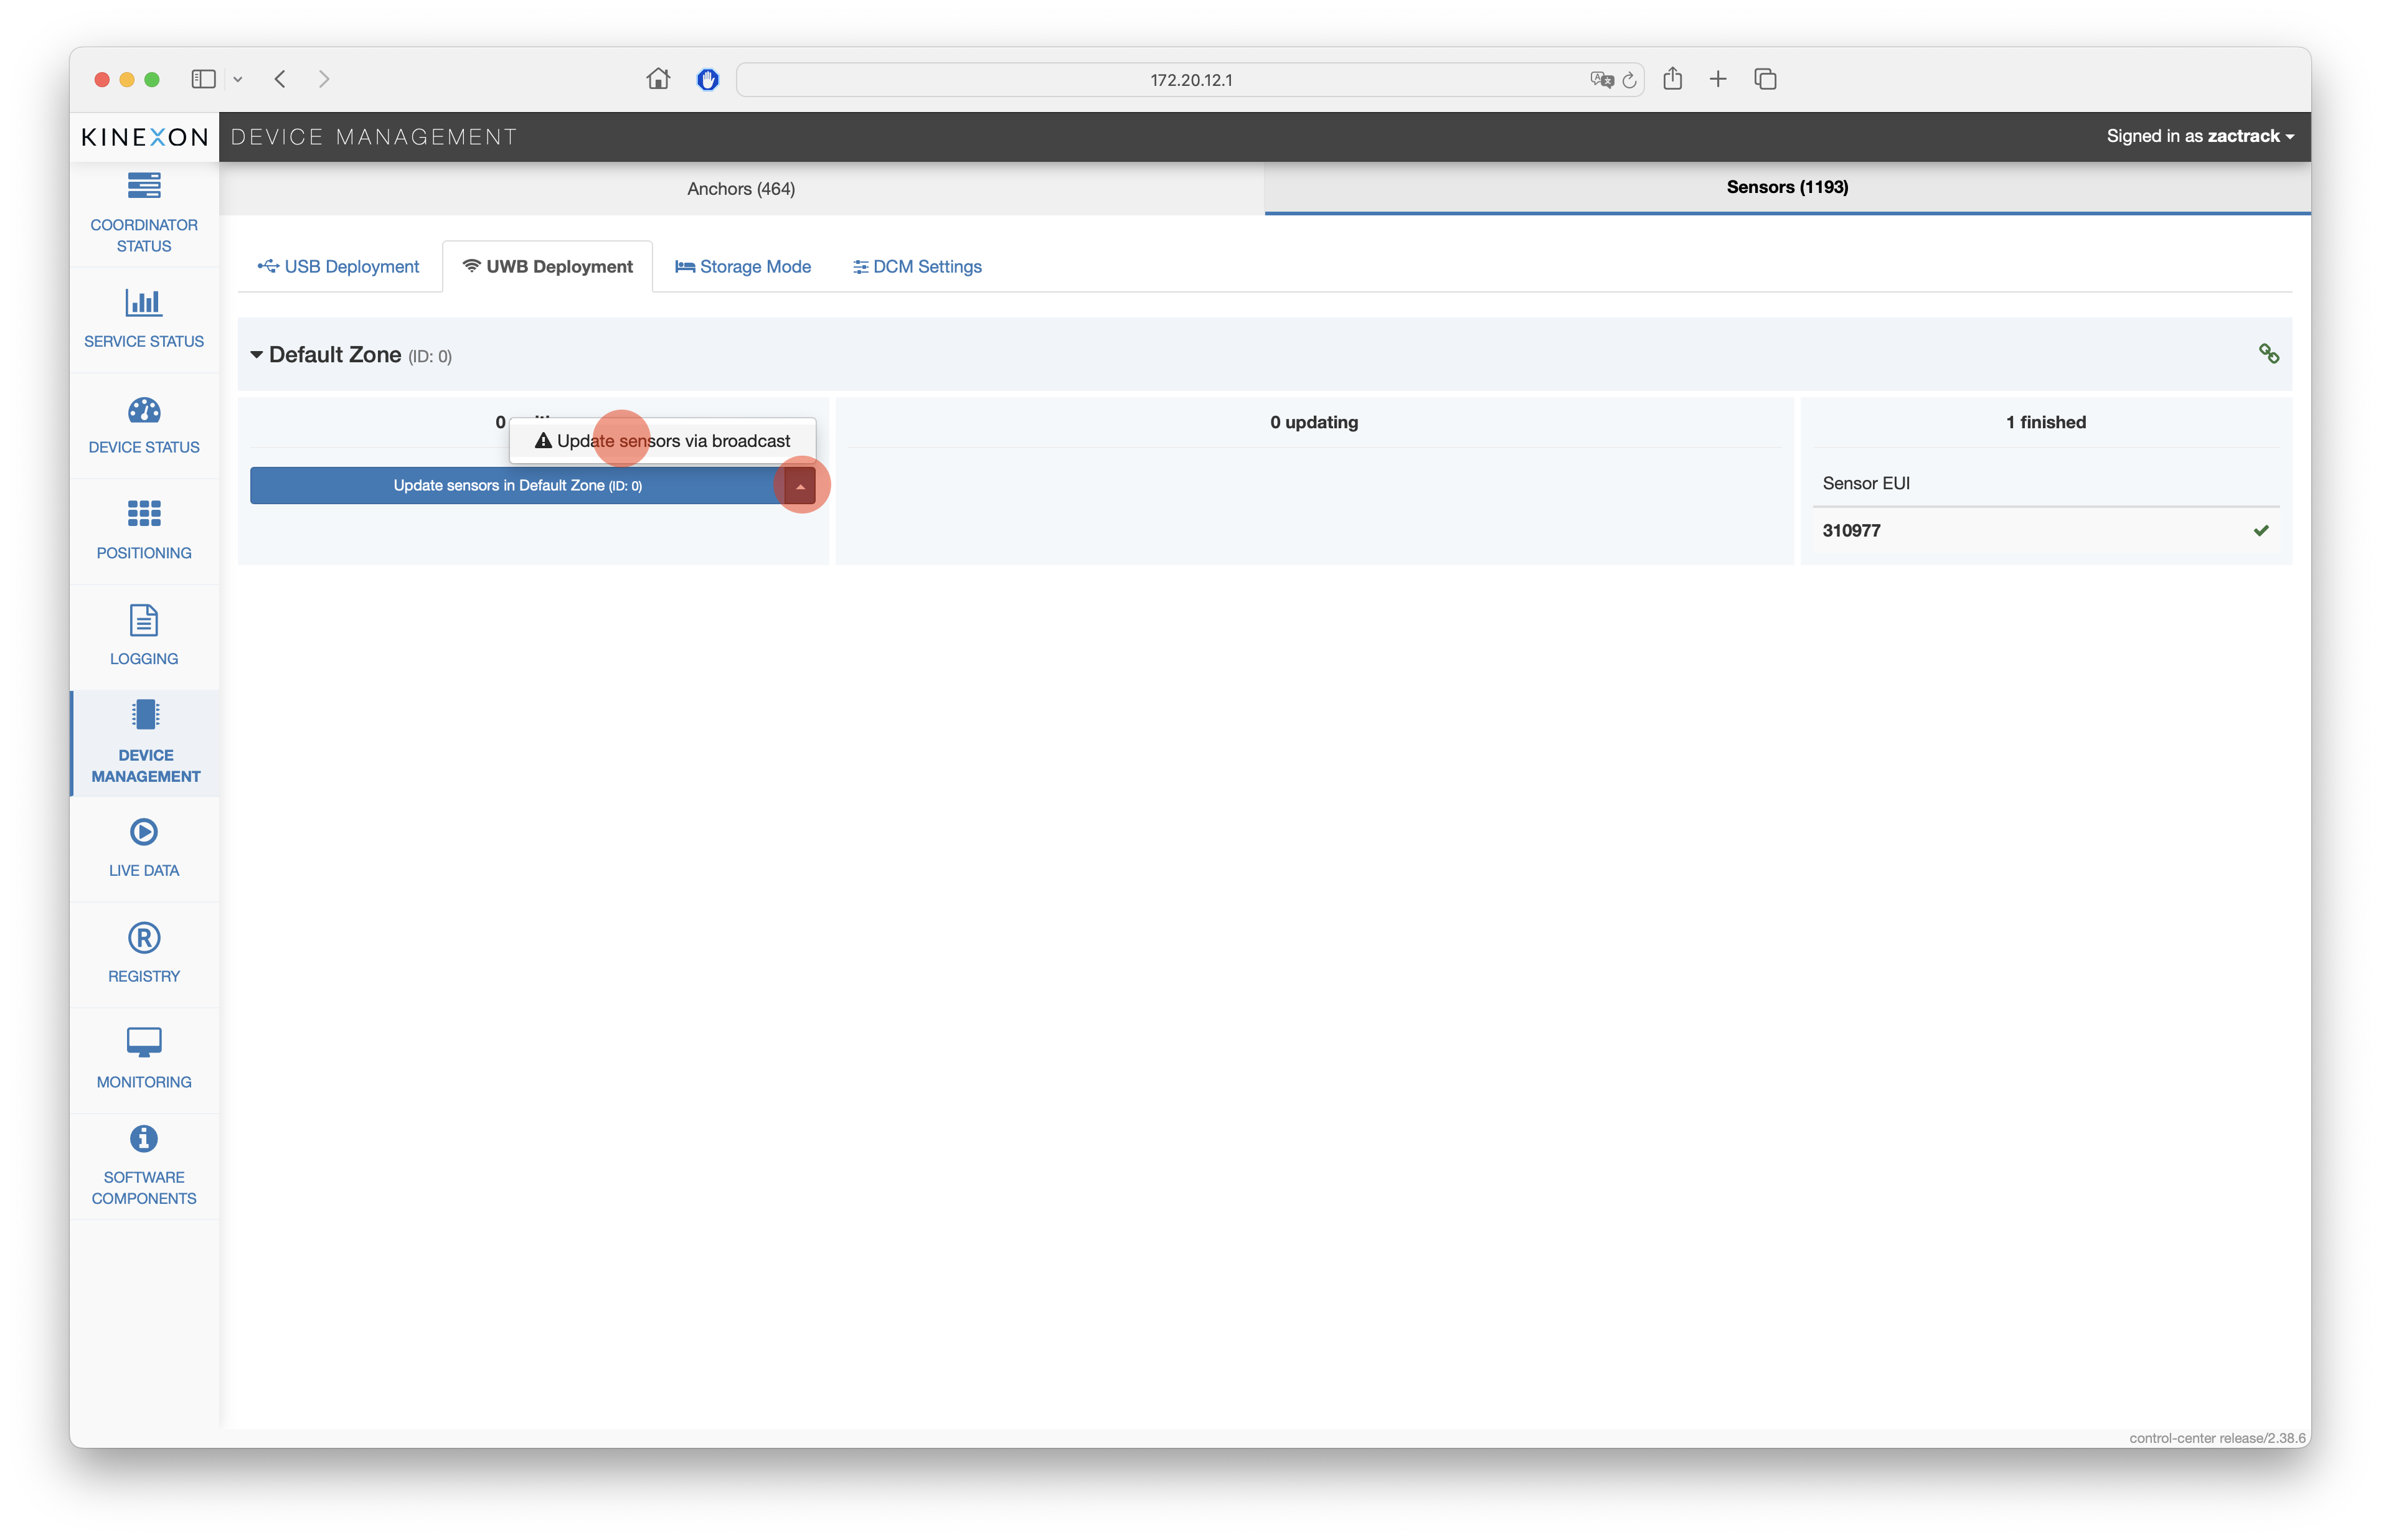Open the Service Status chart icon
Viewport: 2381px width, 1540px height.
tap(144, 302)
